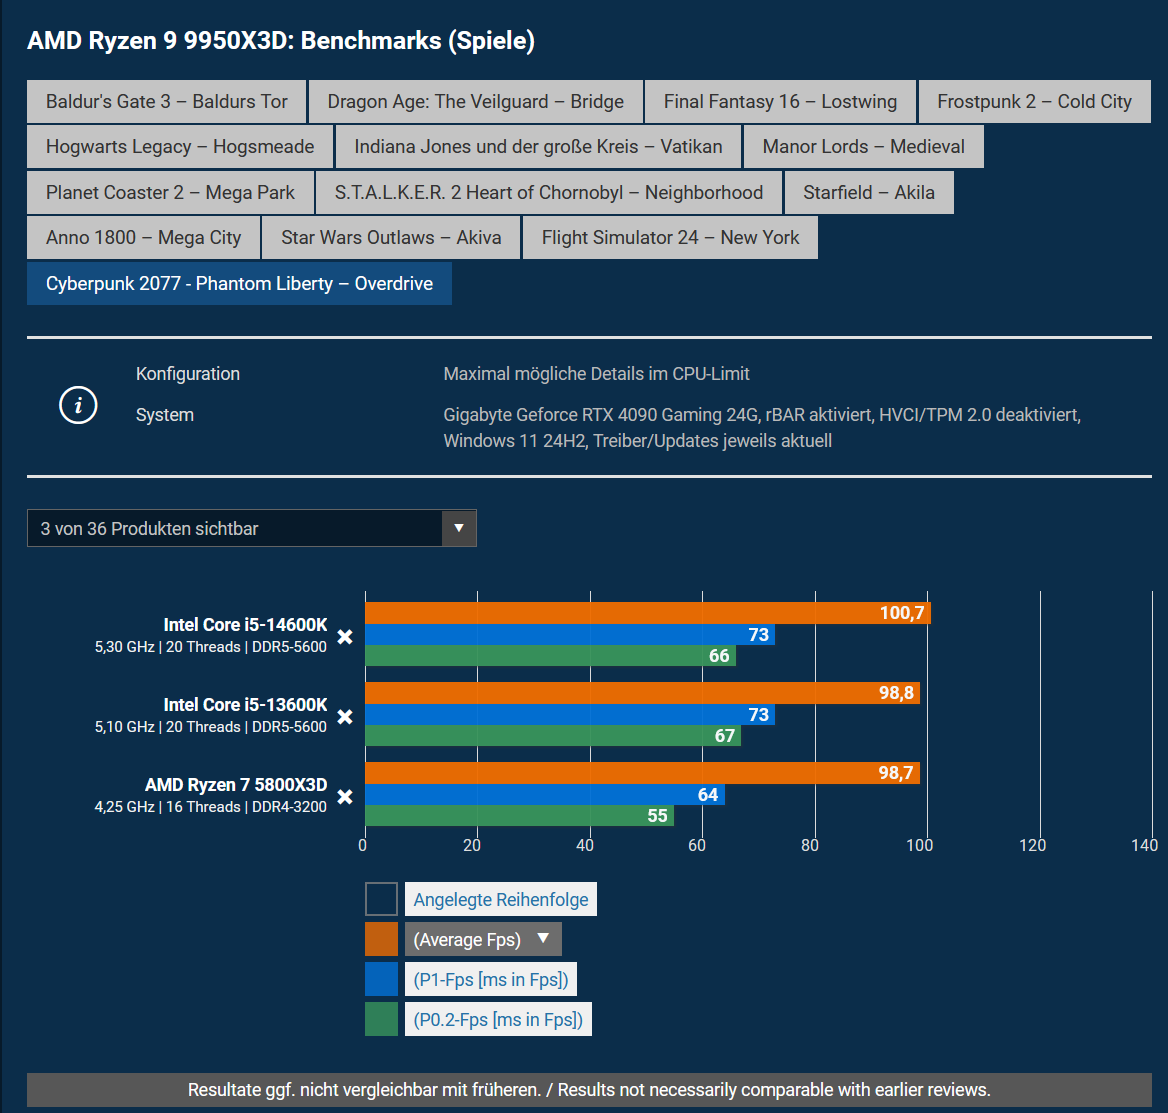This screenshot has width=1168, height=1113.
Task: Remove Intel Core i5-14600K from chart
Action: 345,637
